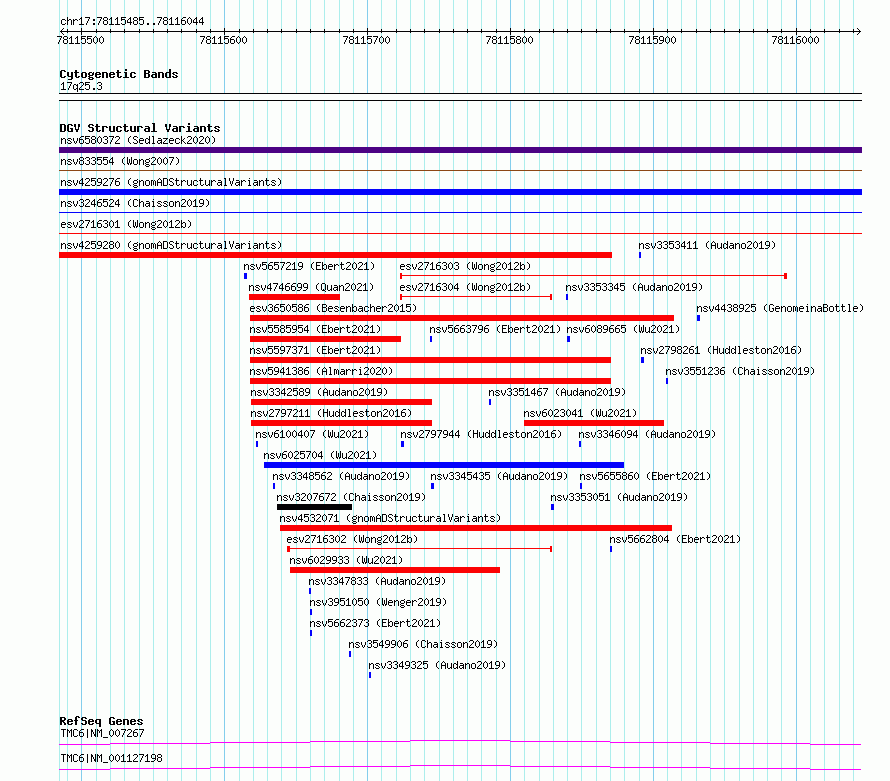890x781 pixels.
Task: Open nsv5662804 (Ebert2021) label
Action: [x=675, y=539]
